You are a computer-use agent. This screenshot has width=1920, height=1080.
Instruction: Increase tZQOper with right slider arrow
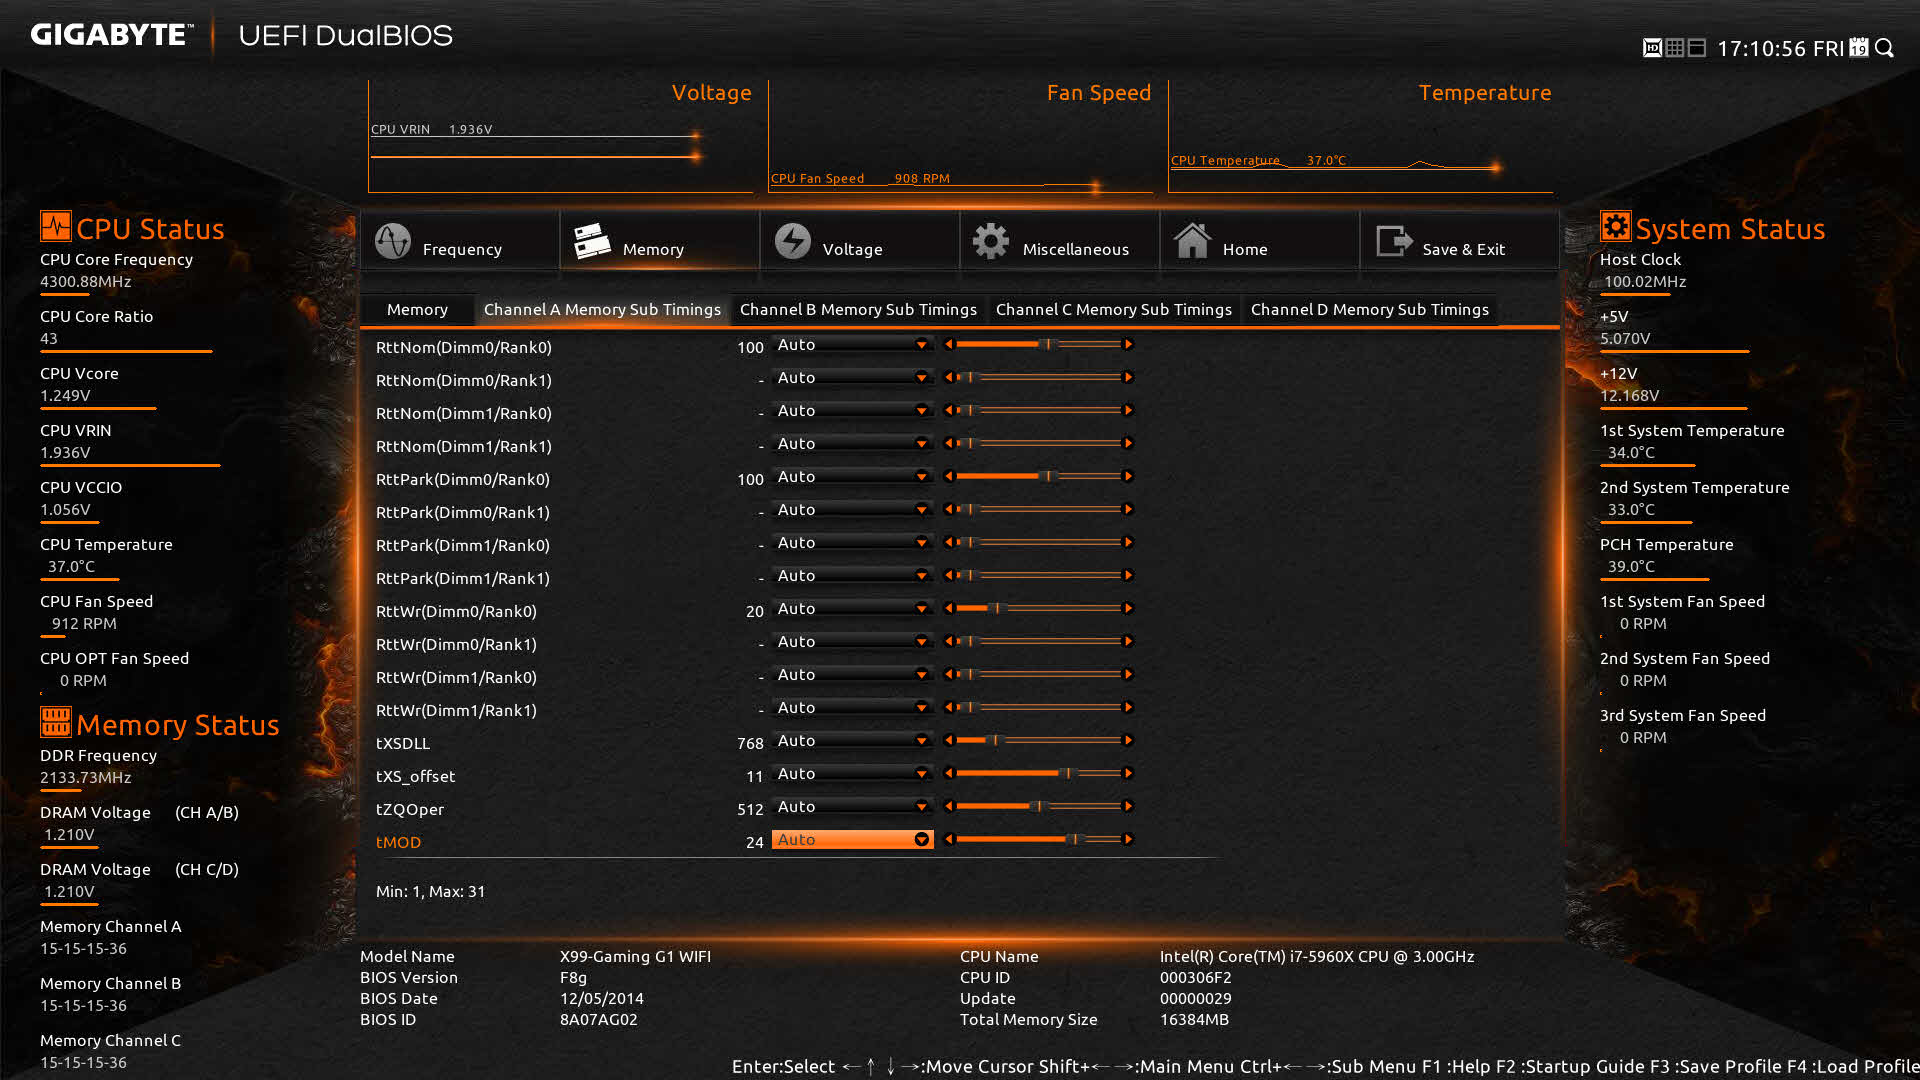1128,807
